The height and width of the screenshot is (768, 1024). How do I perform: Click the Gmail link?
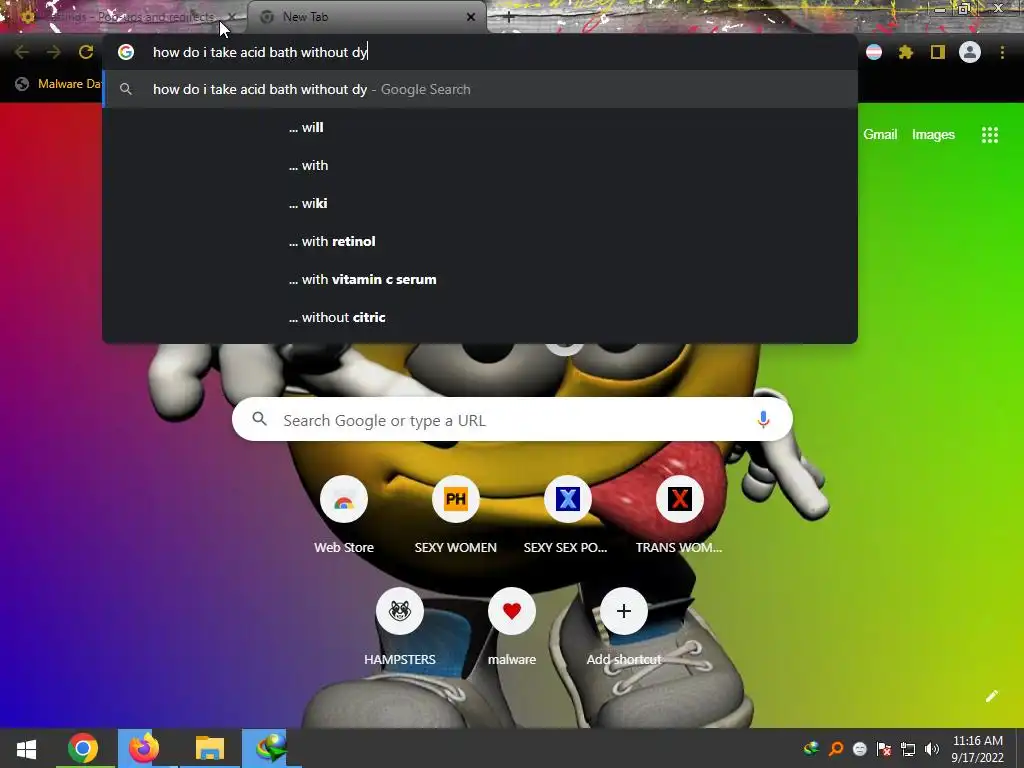(880, 135)
